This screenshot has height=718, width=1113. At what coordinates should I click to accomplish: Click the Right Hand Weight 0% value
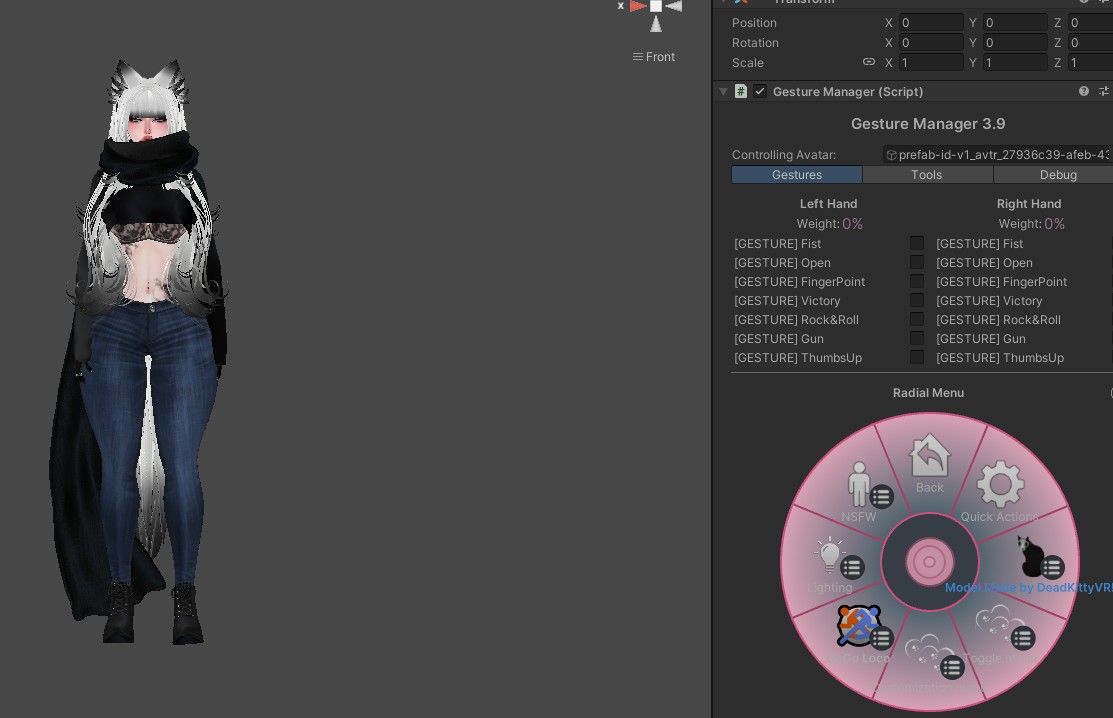pos(1055,223)
